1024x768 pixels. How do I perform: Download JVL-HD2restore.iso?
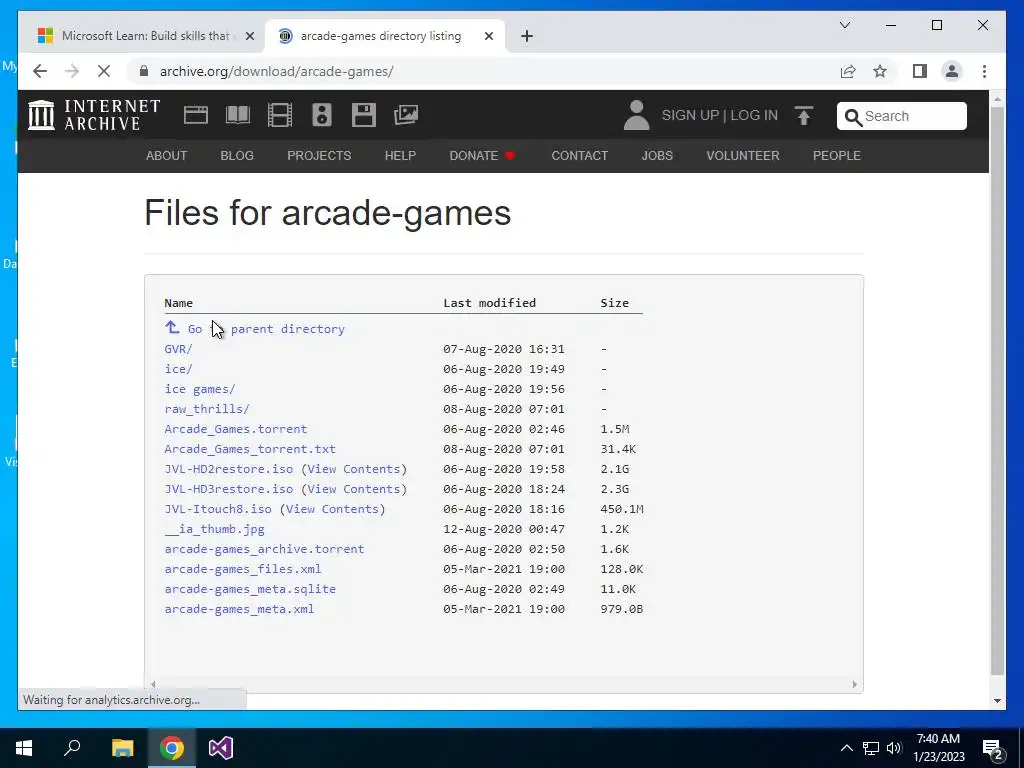pyautogui.click(x=229, y=469)
